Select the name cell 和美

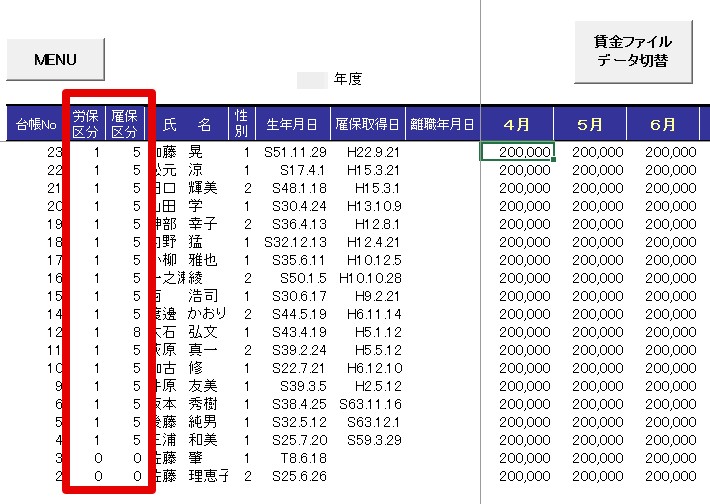pos(203,440)
